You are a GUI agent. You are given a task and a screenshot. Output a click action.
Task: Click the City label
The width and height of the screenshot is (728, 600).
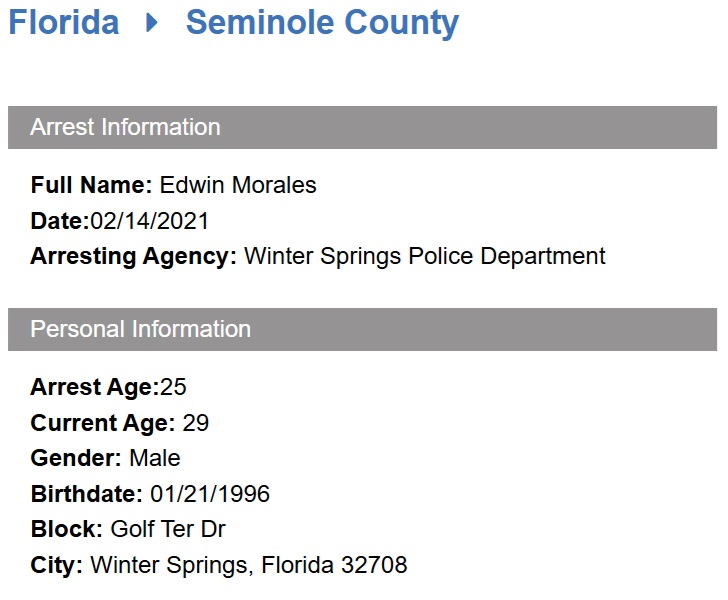point(56,565)
